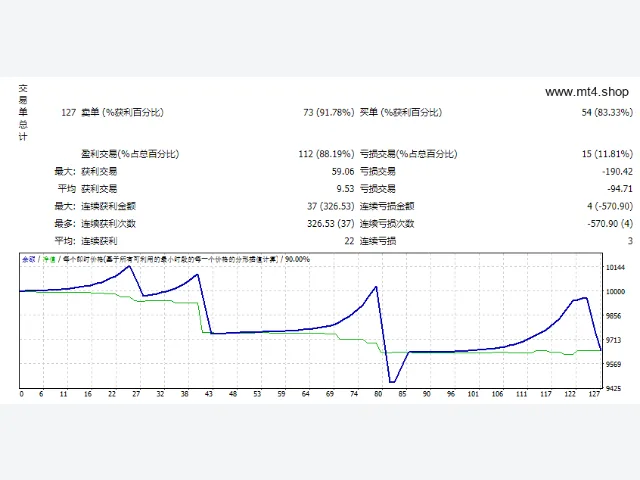Image resolution: width=640 pixels, height=480 pixels.
Task: Click the long positions value 54 (83.33%)
Action: [x=607, y=112]
